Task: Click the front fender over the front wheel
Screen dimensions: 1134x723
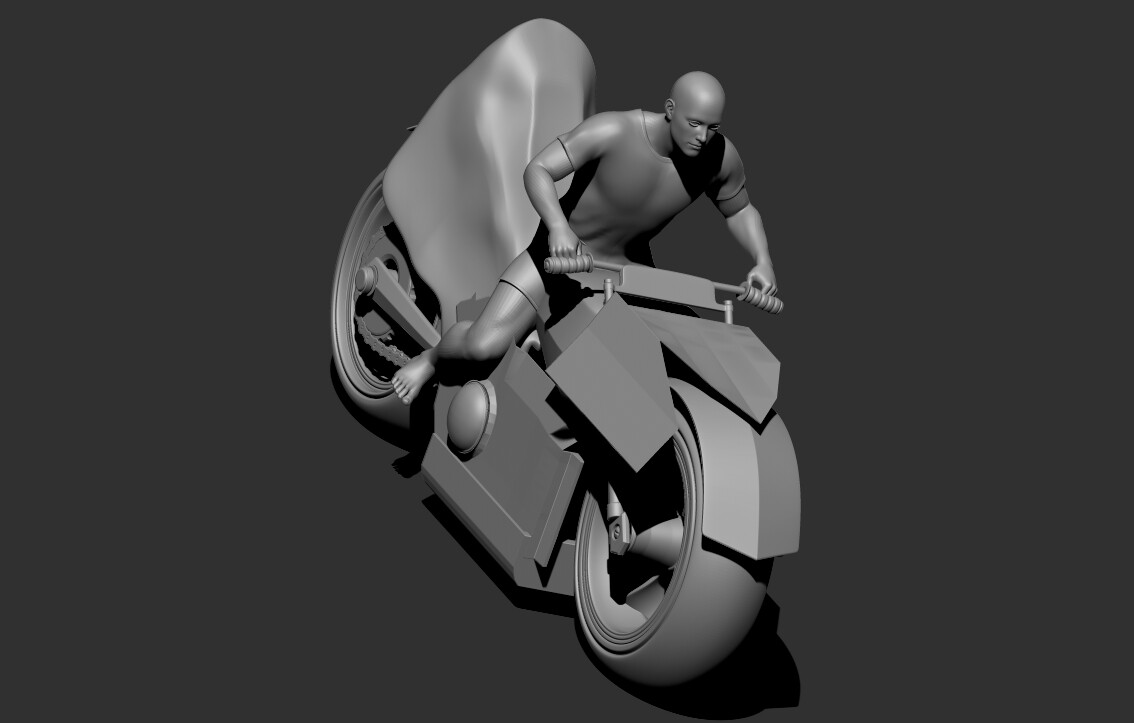Action: point(745,470)
